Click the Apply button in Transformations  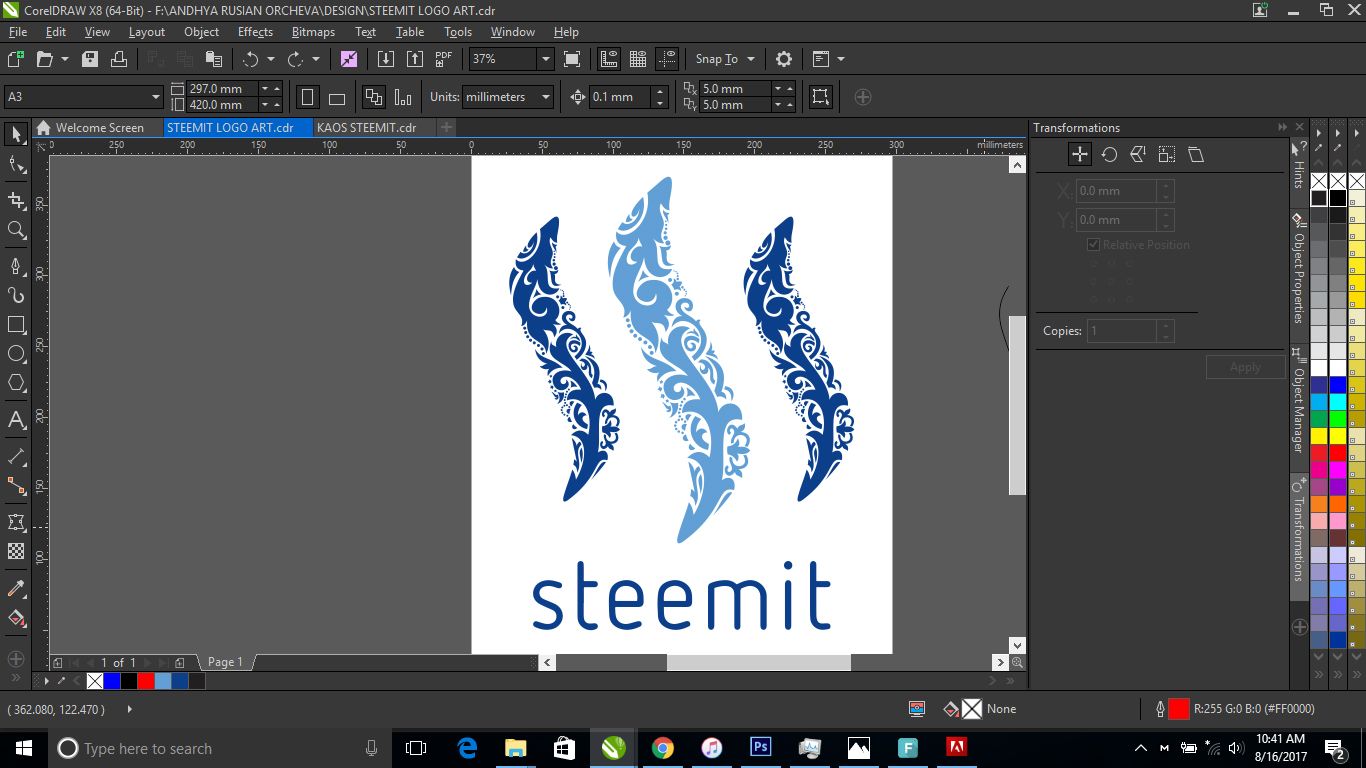(1245, 366)
